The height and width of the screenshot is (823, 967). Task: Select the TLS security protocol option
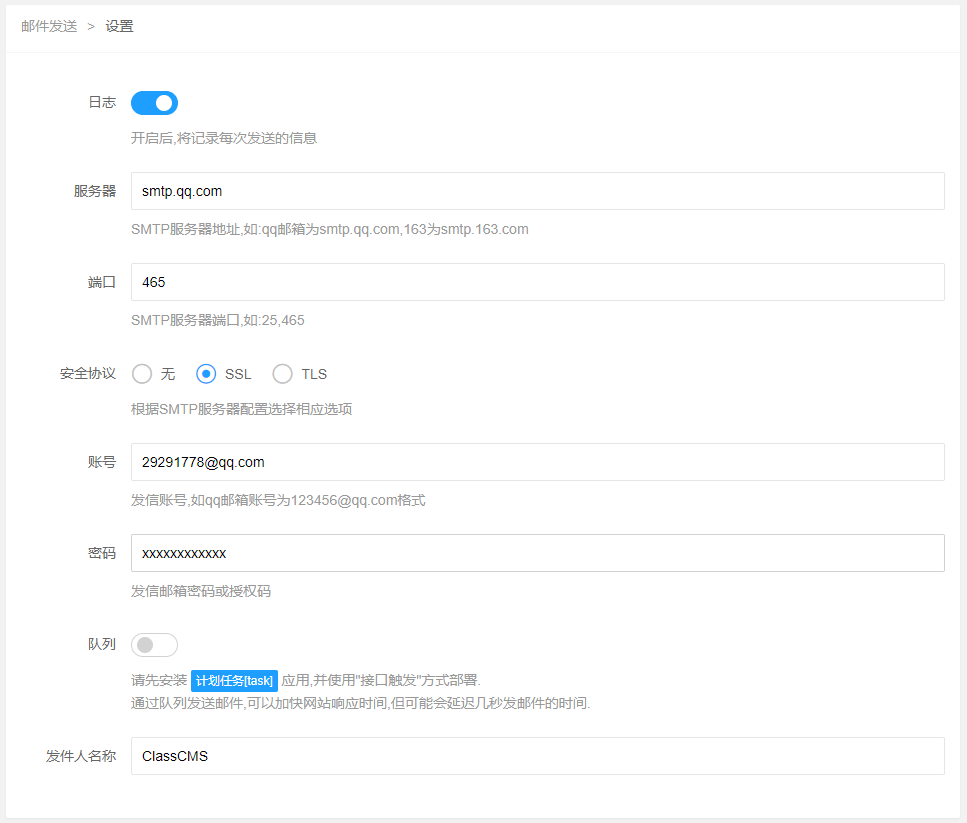coord(300,374)
